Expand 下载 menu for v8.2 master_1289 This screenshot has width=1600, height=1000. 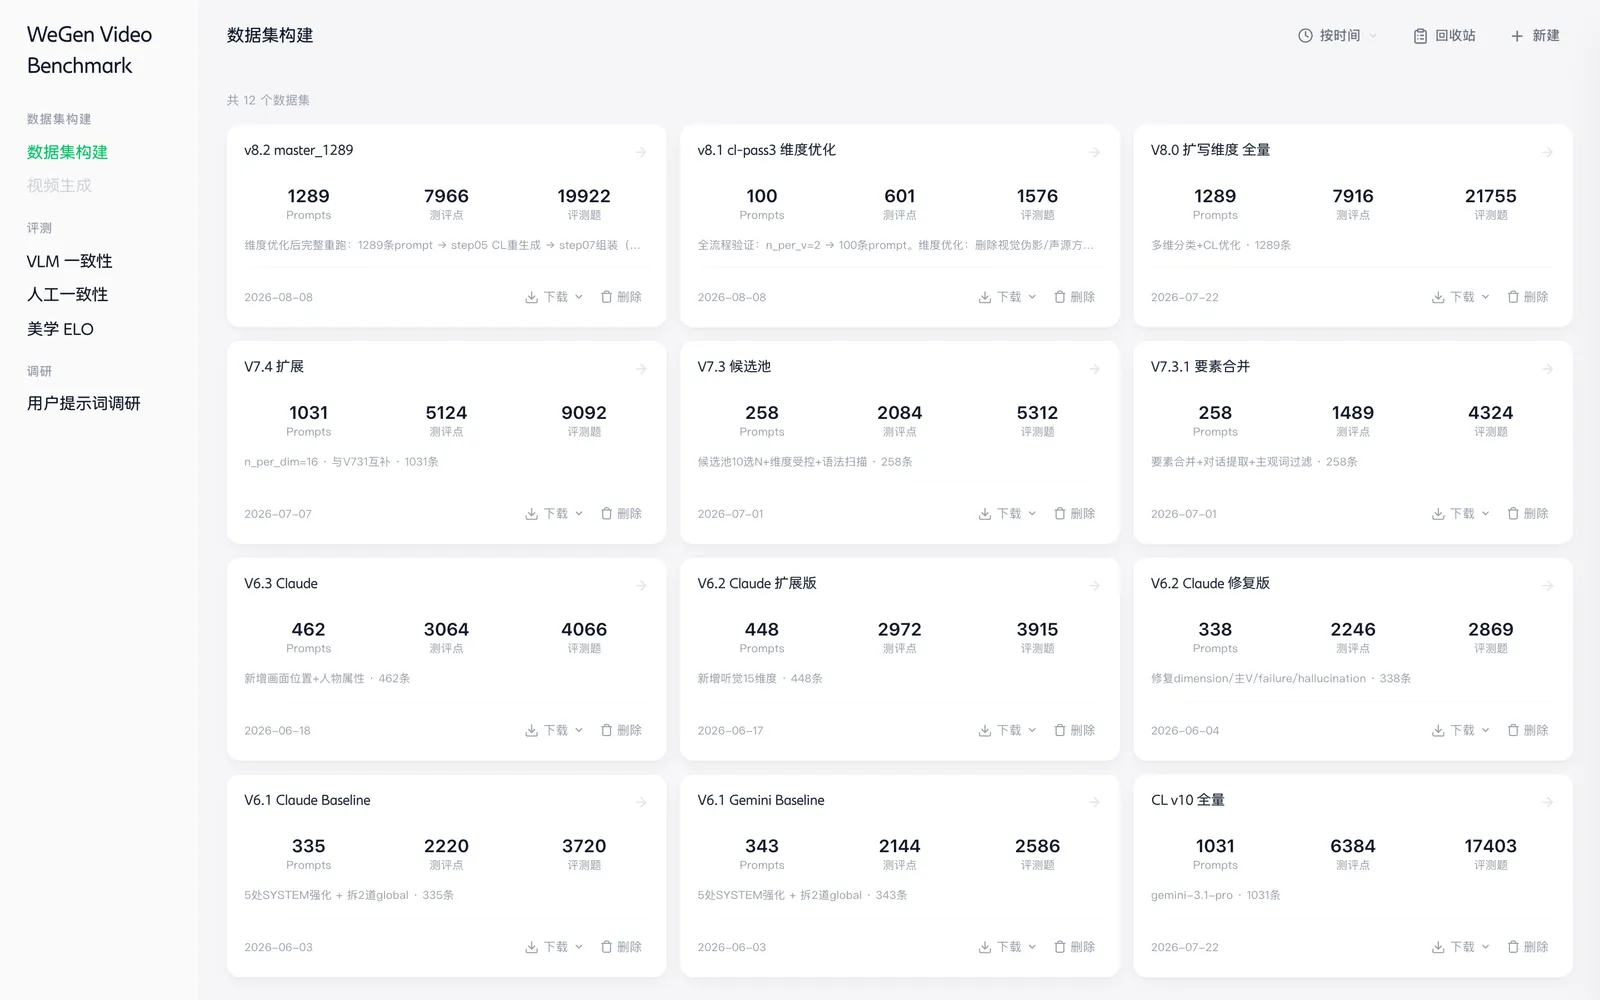pyautogui.click(x=554, y=297)
